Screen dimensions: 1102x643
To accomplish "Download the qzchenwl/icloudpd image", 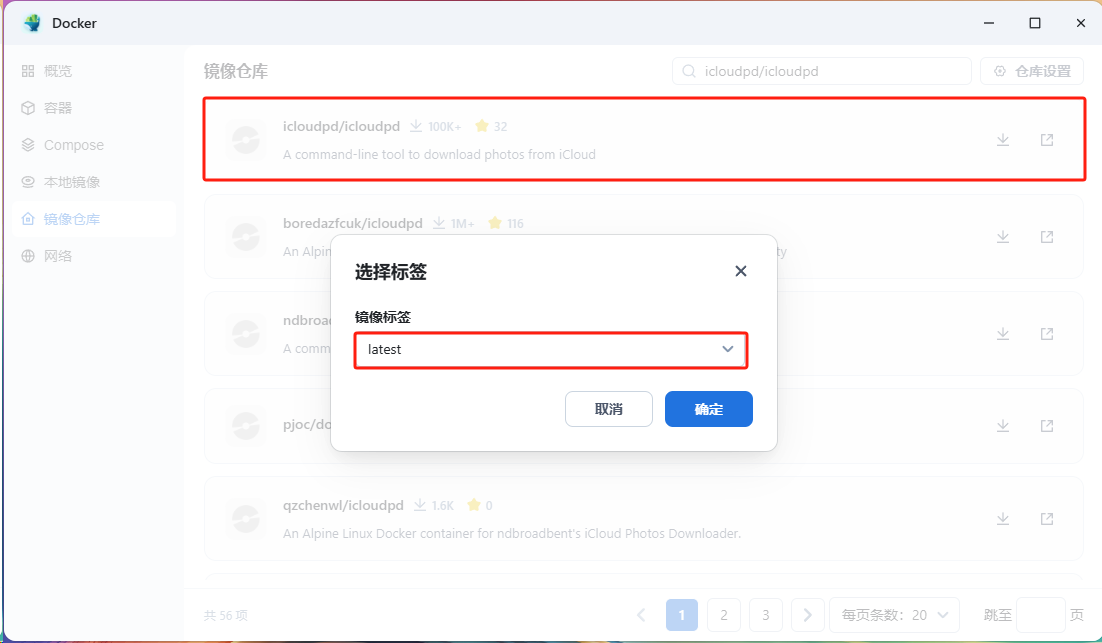I will (1003, 519).
